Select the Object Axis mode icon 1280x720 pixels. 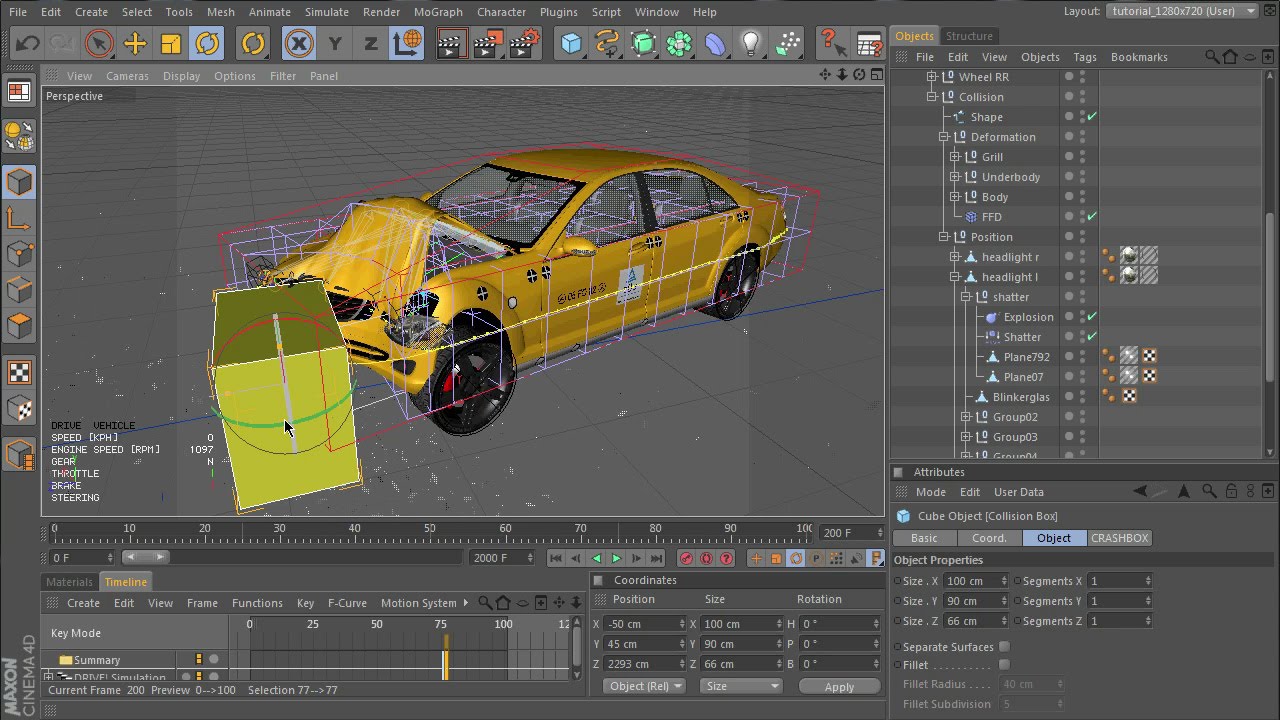coord(19,218)
